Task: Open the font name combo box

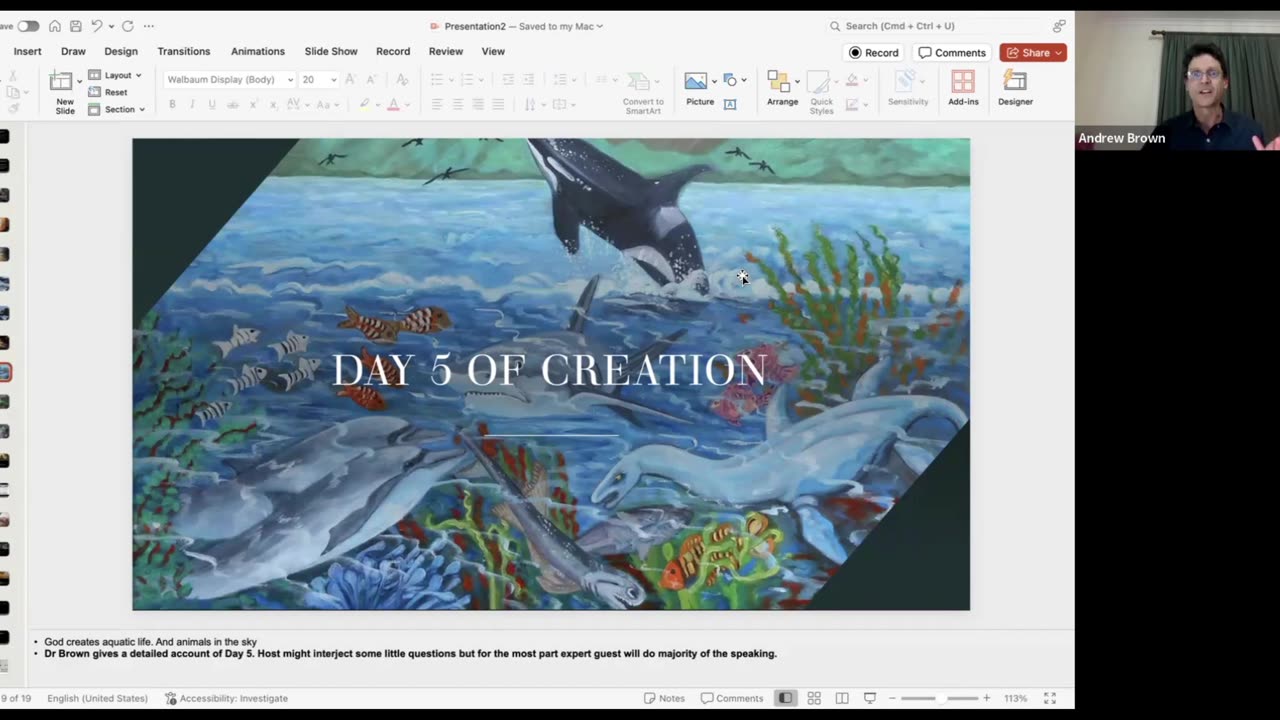Action: tap(229, 79)
